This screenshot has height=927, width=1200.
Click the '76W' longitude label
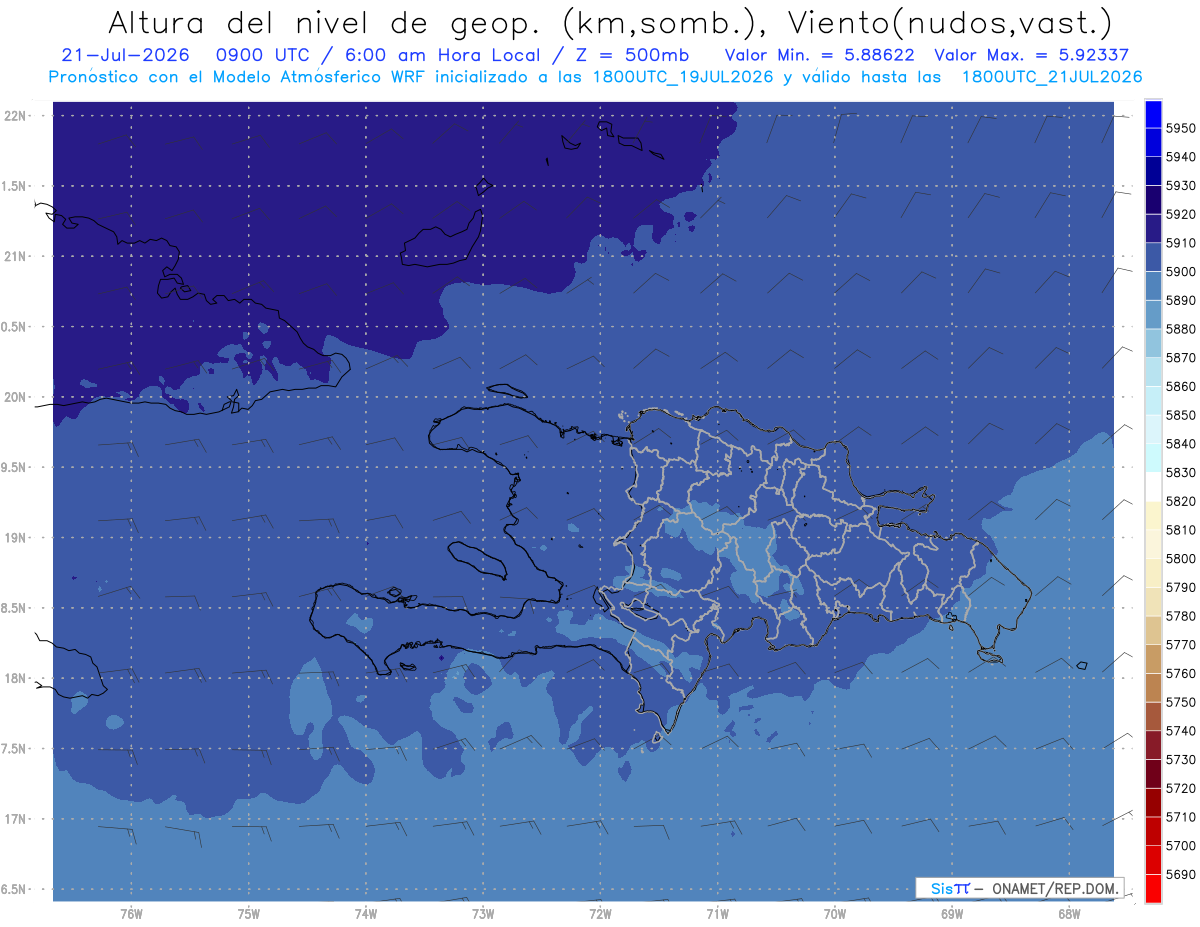point(131,914)
